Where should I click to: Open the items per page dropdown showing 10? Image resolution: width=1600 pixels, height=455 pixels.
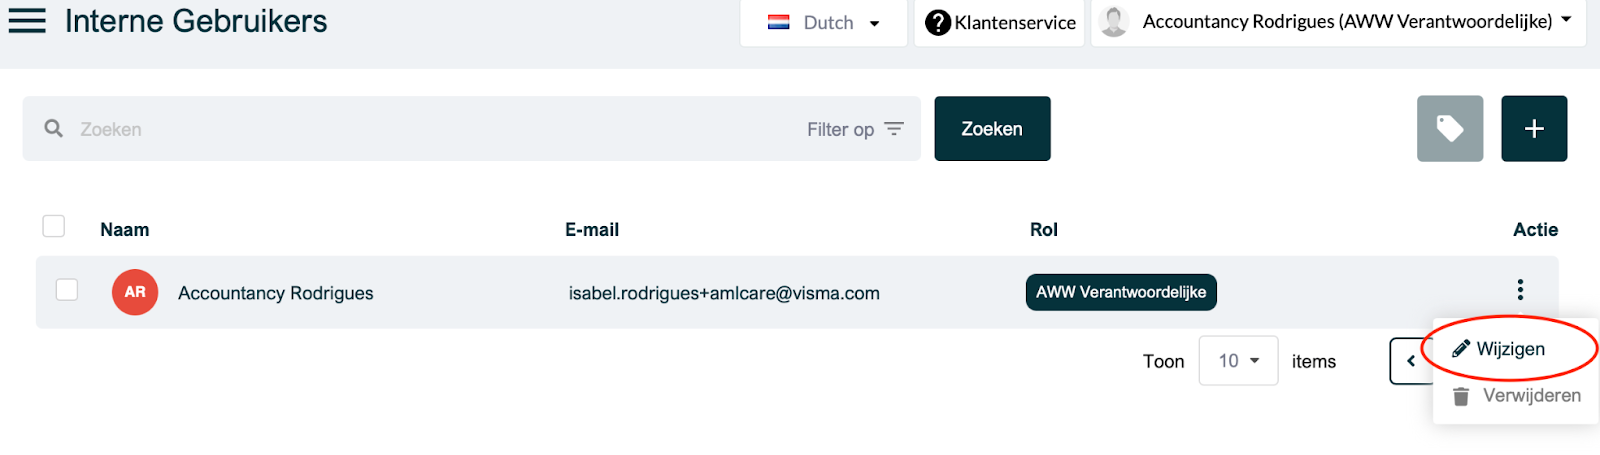click(1238, 361)
